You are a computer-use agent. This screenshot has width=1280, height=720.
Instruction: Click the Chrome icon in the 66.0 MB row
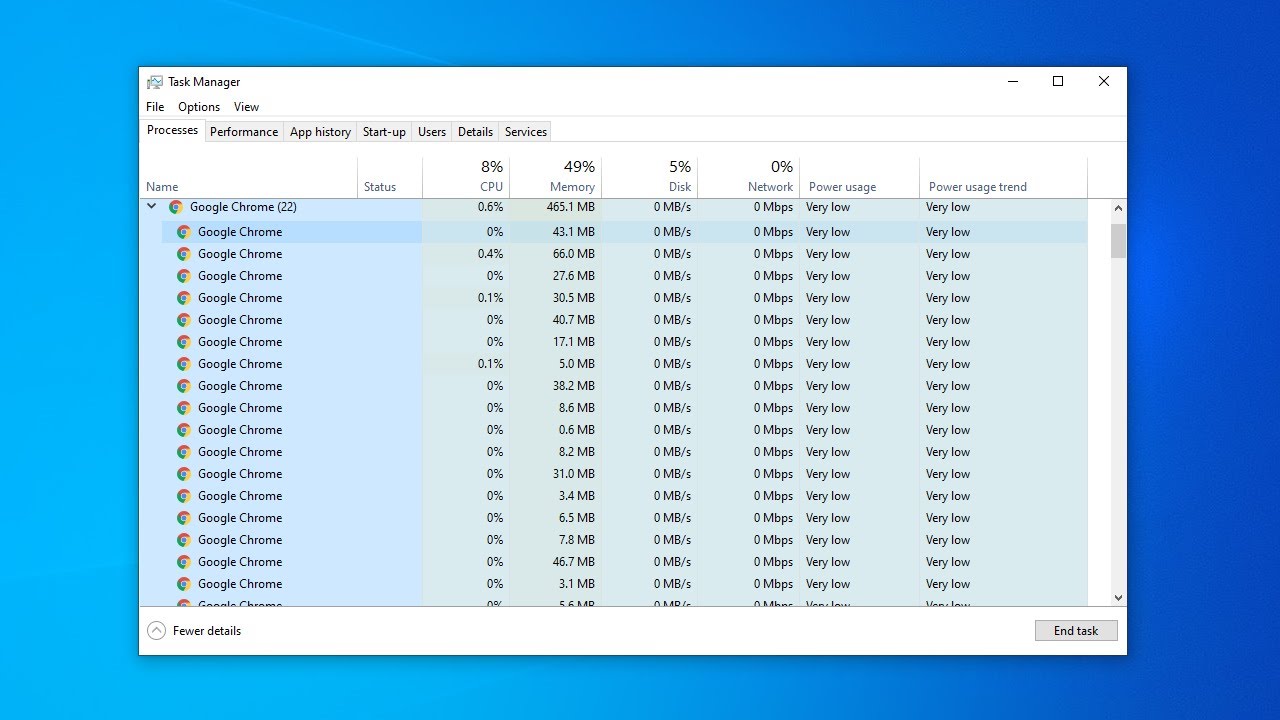coord(184,254)
